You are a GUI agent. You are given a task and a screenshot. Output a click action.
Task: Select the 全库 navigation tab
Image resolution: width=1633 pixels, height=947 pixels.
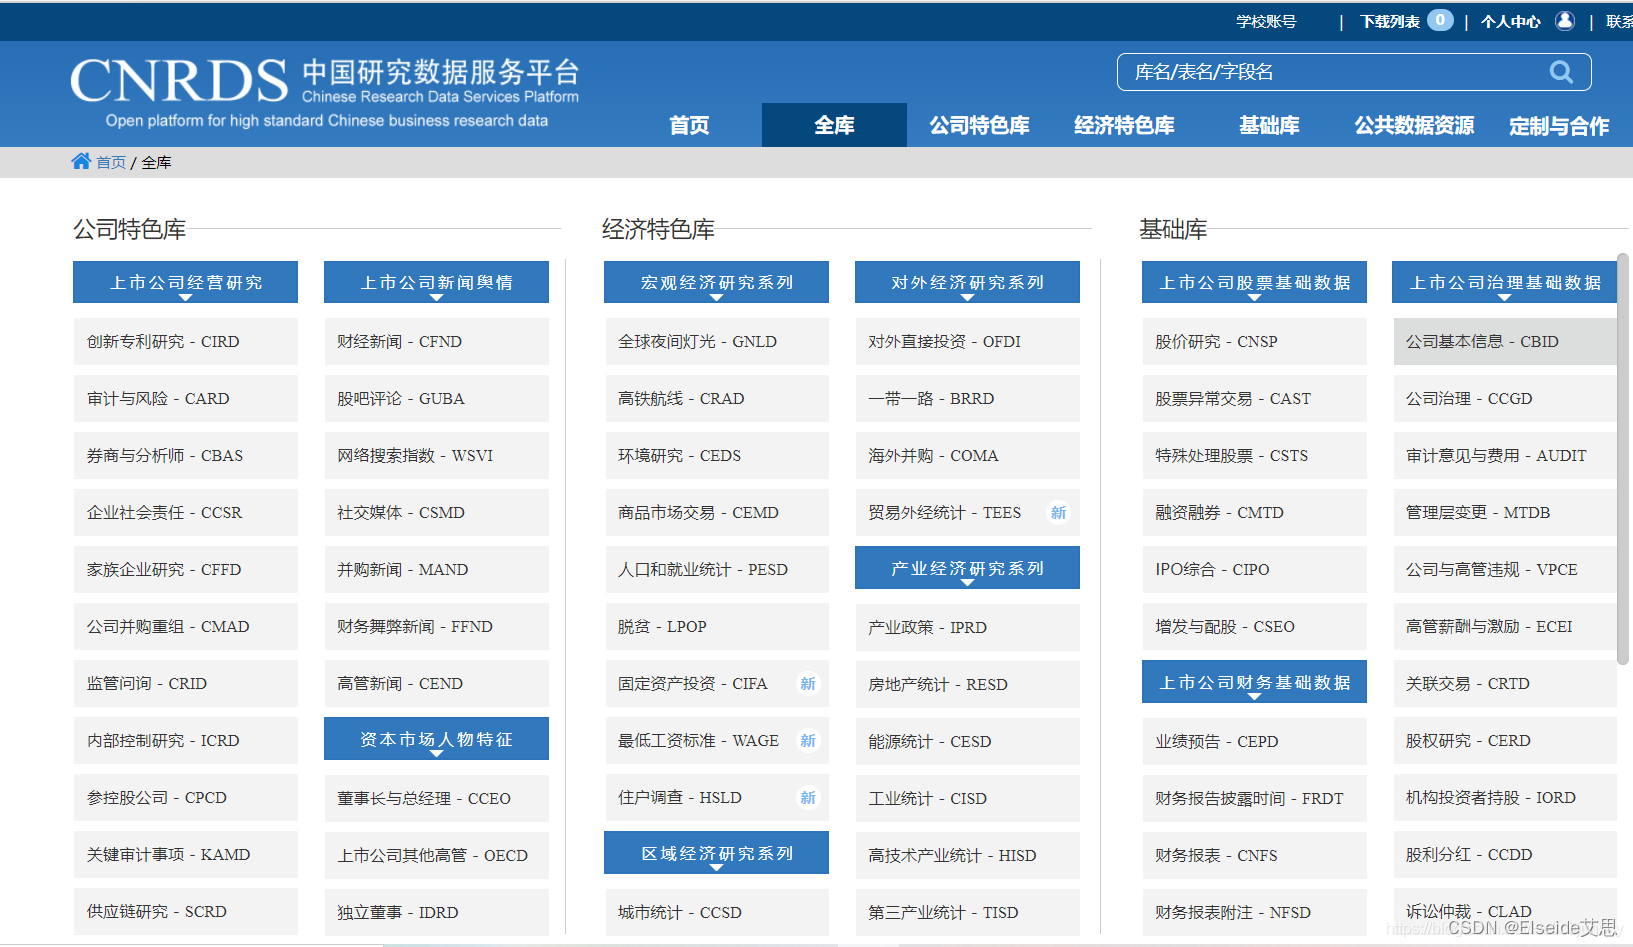[x=834, y=125]
